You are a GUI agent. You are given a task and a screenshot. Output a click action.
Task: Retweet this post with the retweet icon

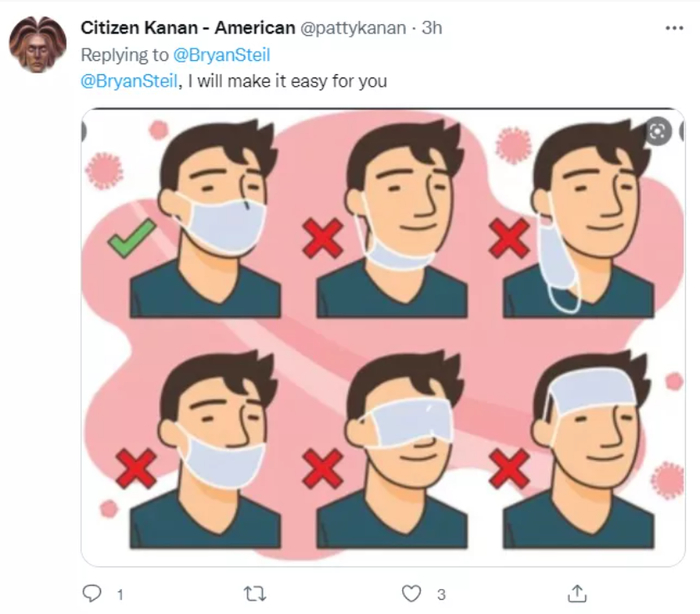[x=255, y=594]
